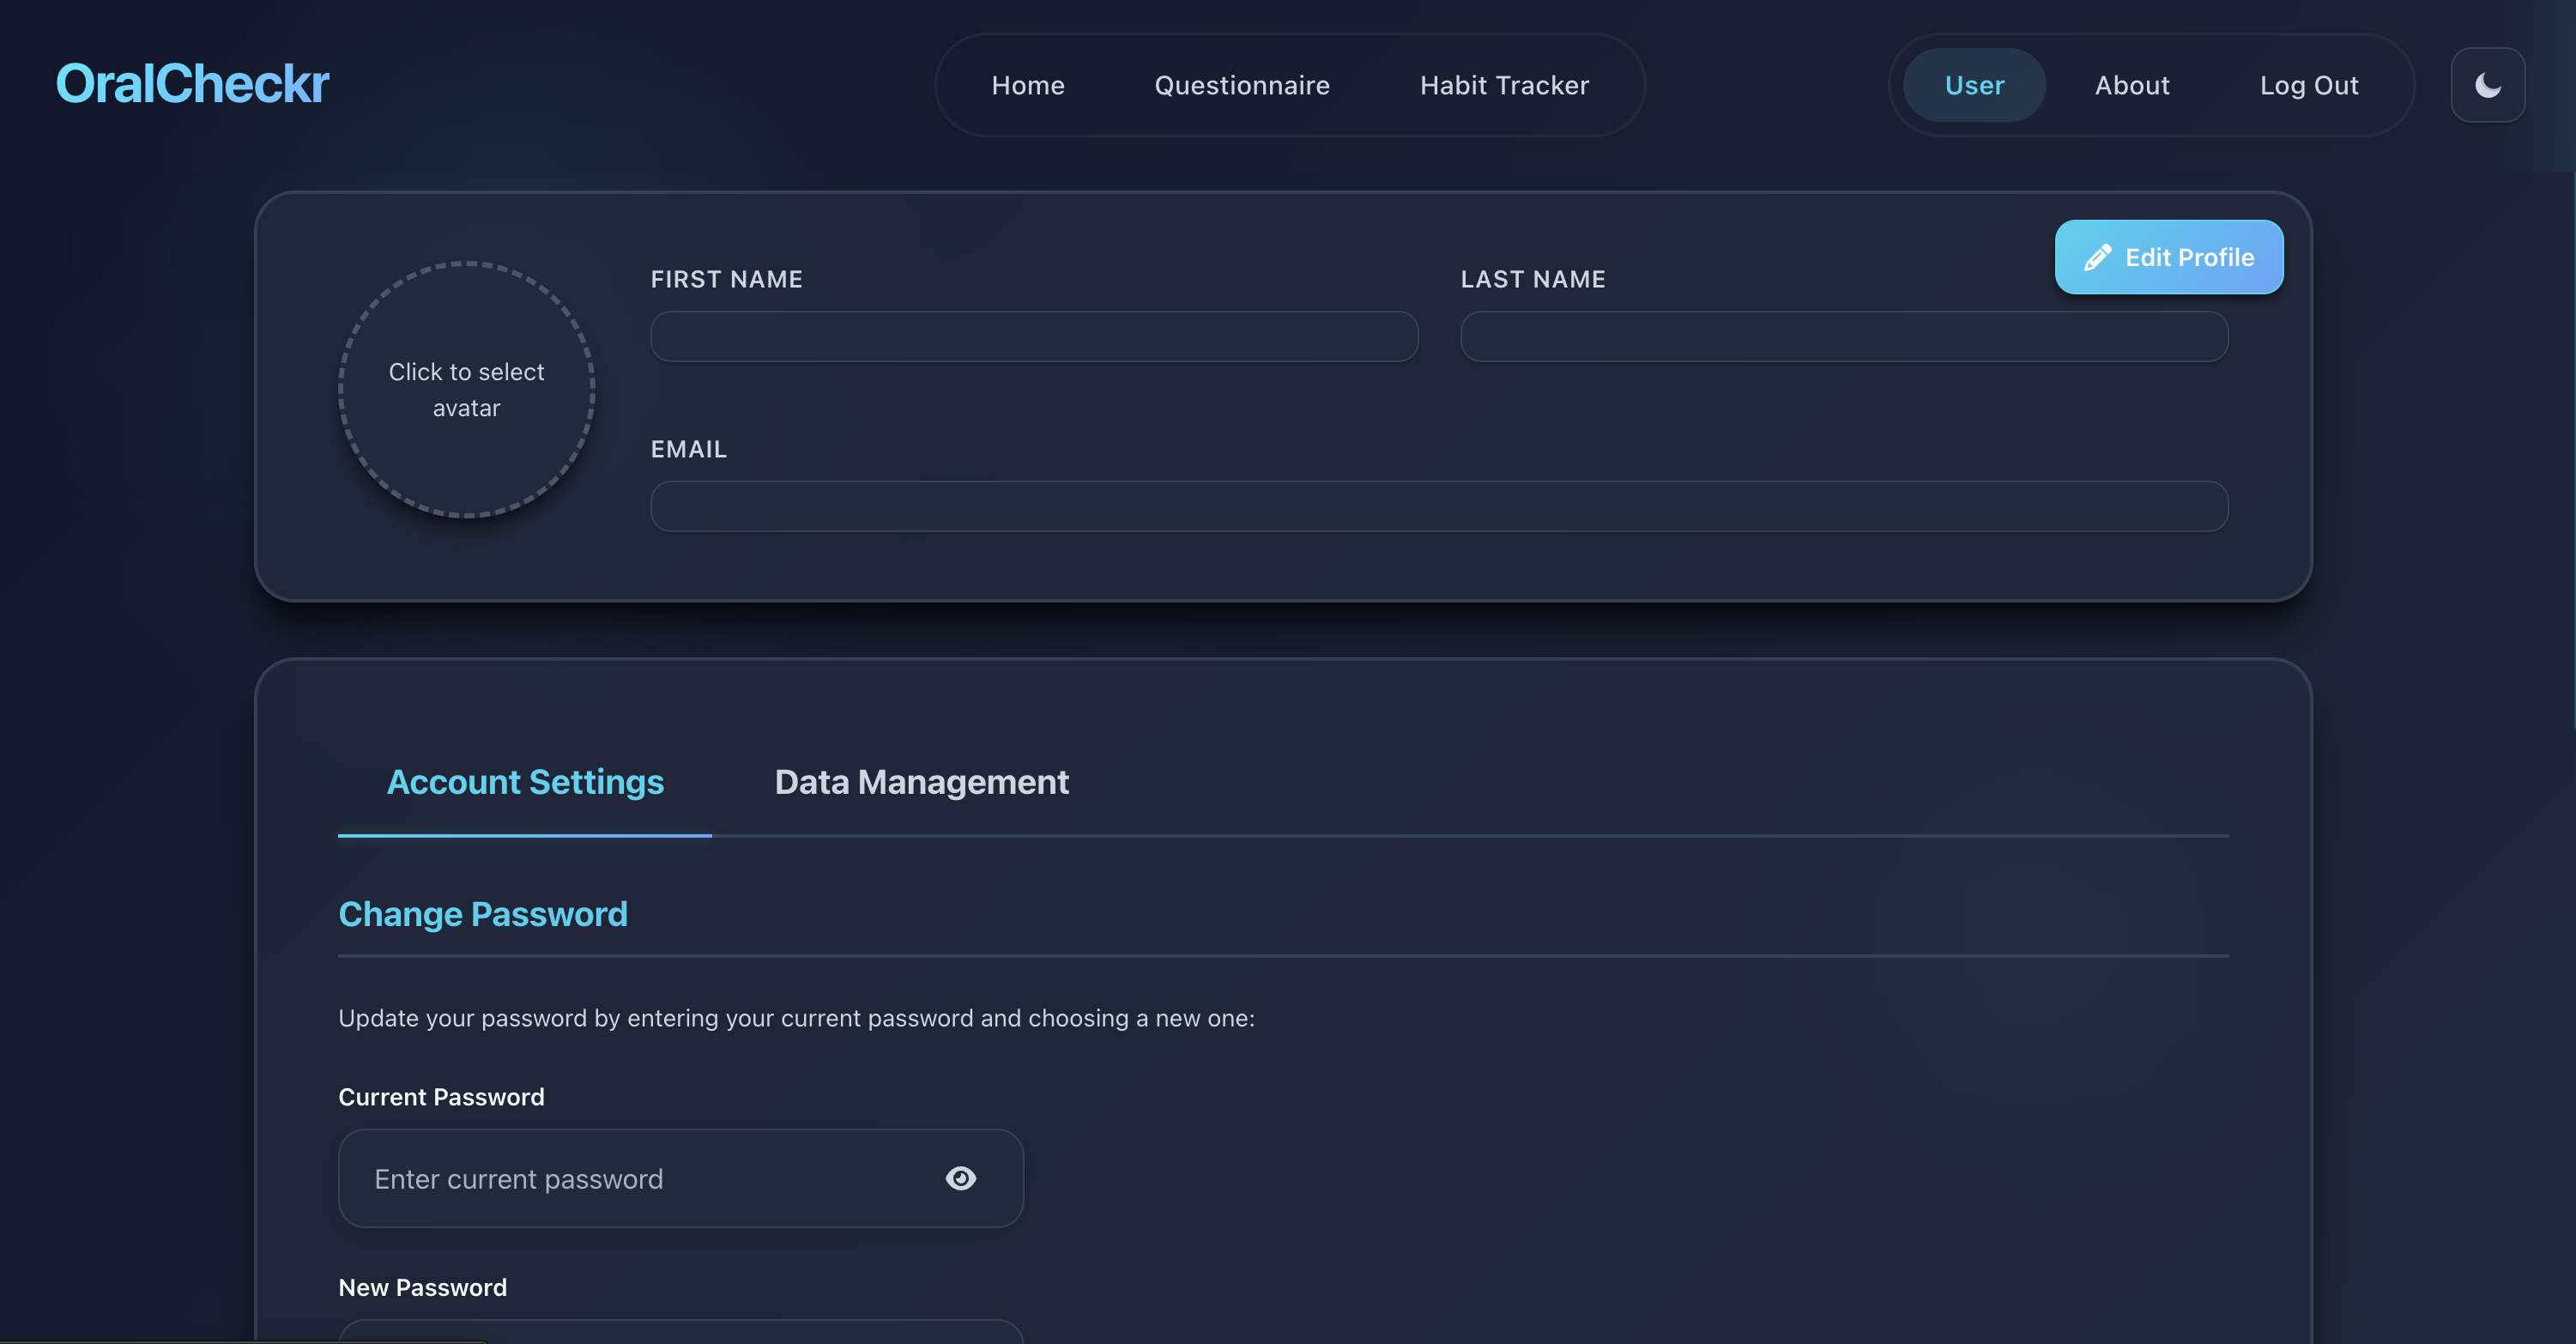Open Habit Tracker page
The width and height of the screenshot is (2576, 1344).
[1503, 85]
